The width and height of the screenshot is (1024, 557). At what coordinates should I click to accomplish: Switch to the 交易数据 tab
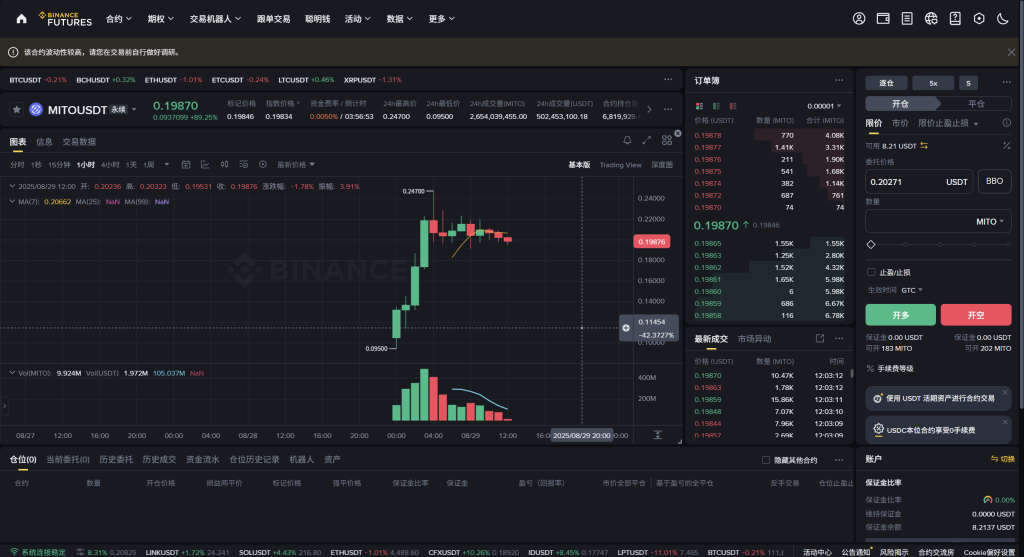[79, 141]
